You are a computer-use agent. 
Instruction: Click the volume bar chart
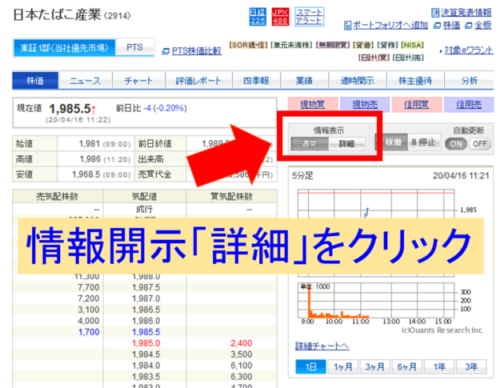coord(376,300)
